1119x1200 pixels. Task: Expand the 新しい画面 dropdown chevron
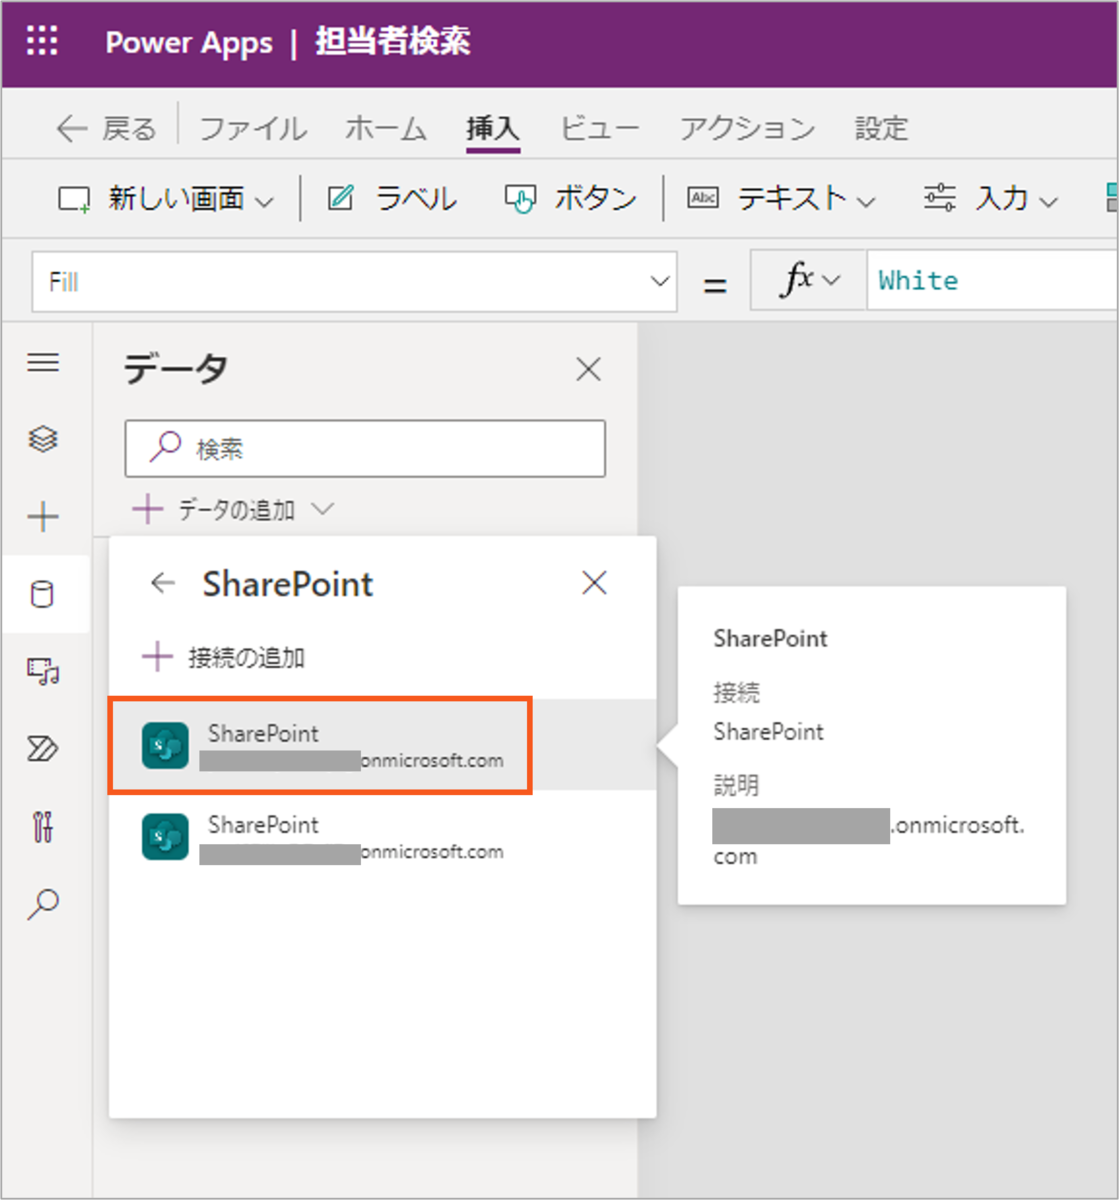[x=264, y=201]
